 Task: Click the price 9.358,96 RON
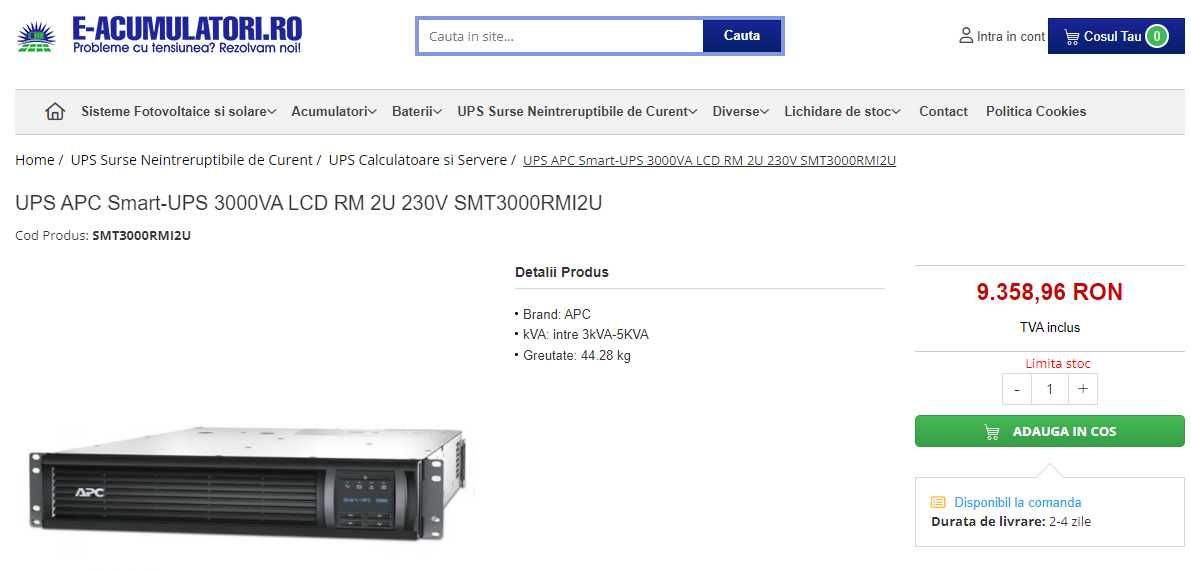point(1050,292)
